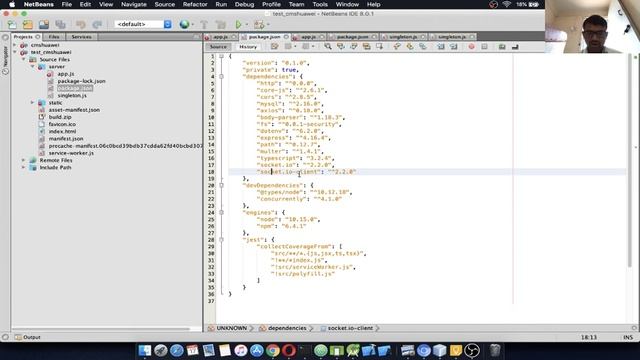
Task: Open the Navigate menu
Action: (133, 4)
